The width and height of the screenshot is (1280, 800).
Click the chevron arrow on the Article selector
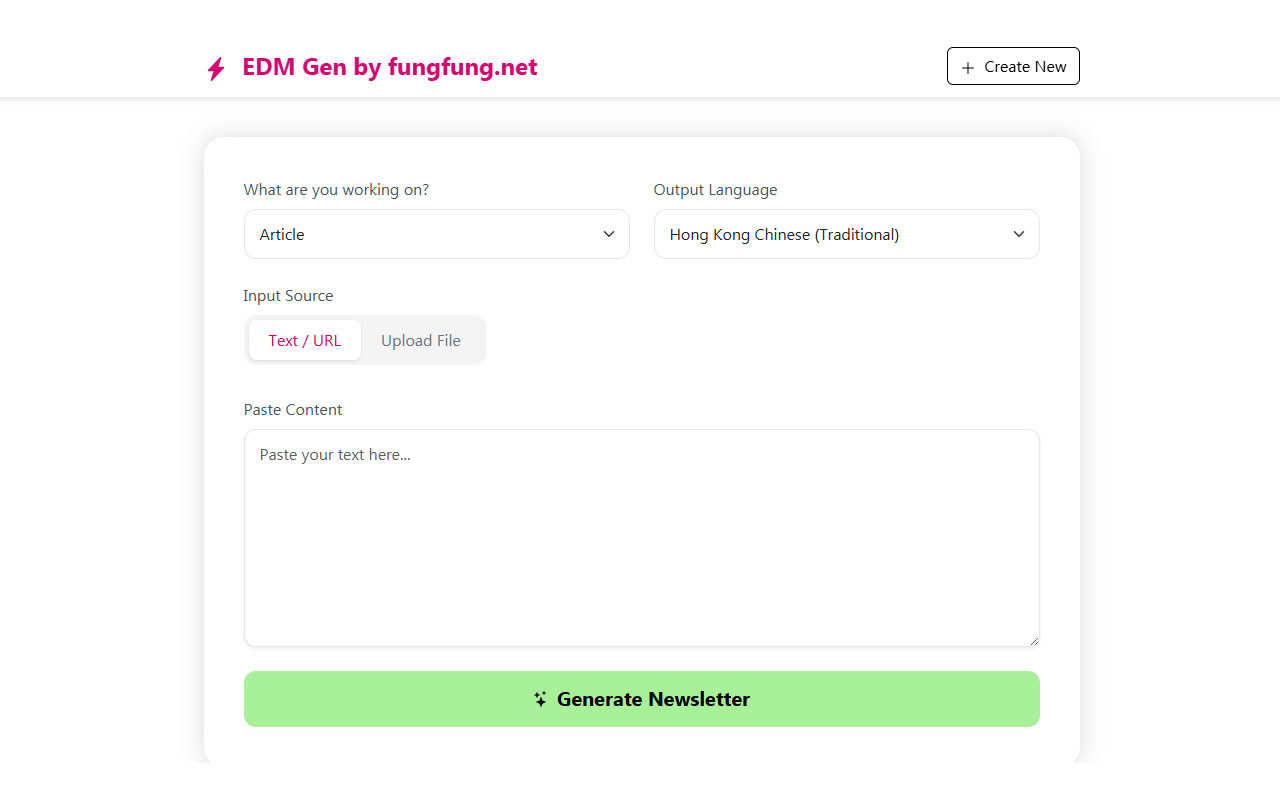click(608, 234)
